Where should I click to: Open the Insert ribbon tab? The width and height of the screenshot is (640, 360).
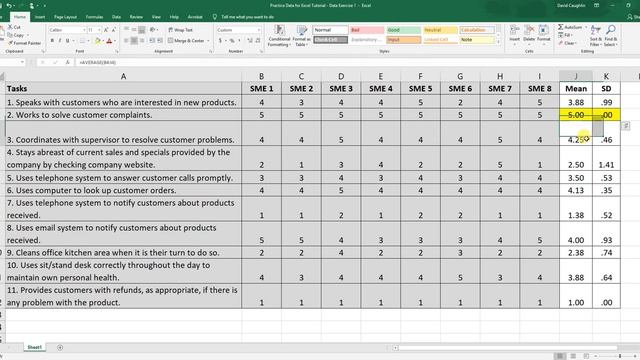click(40, 17)
